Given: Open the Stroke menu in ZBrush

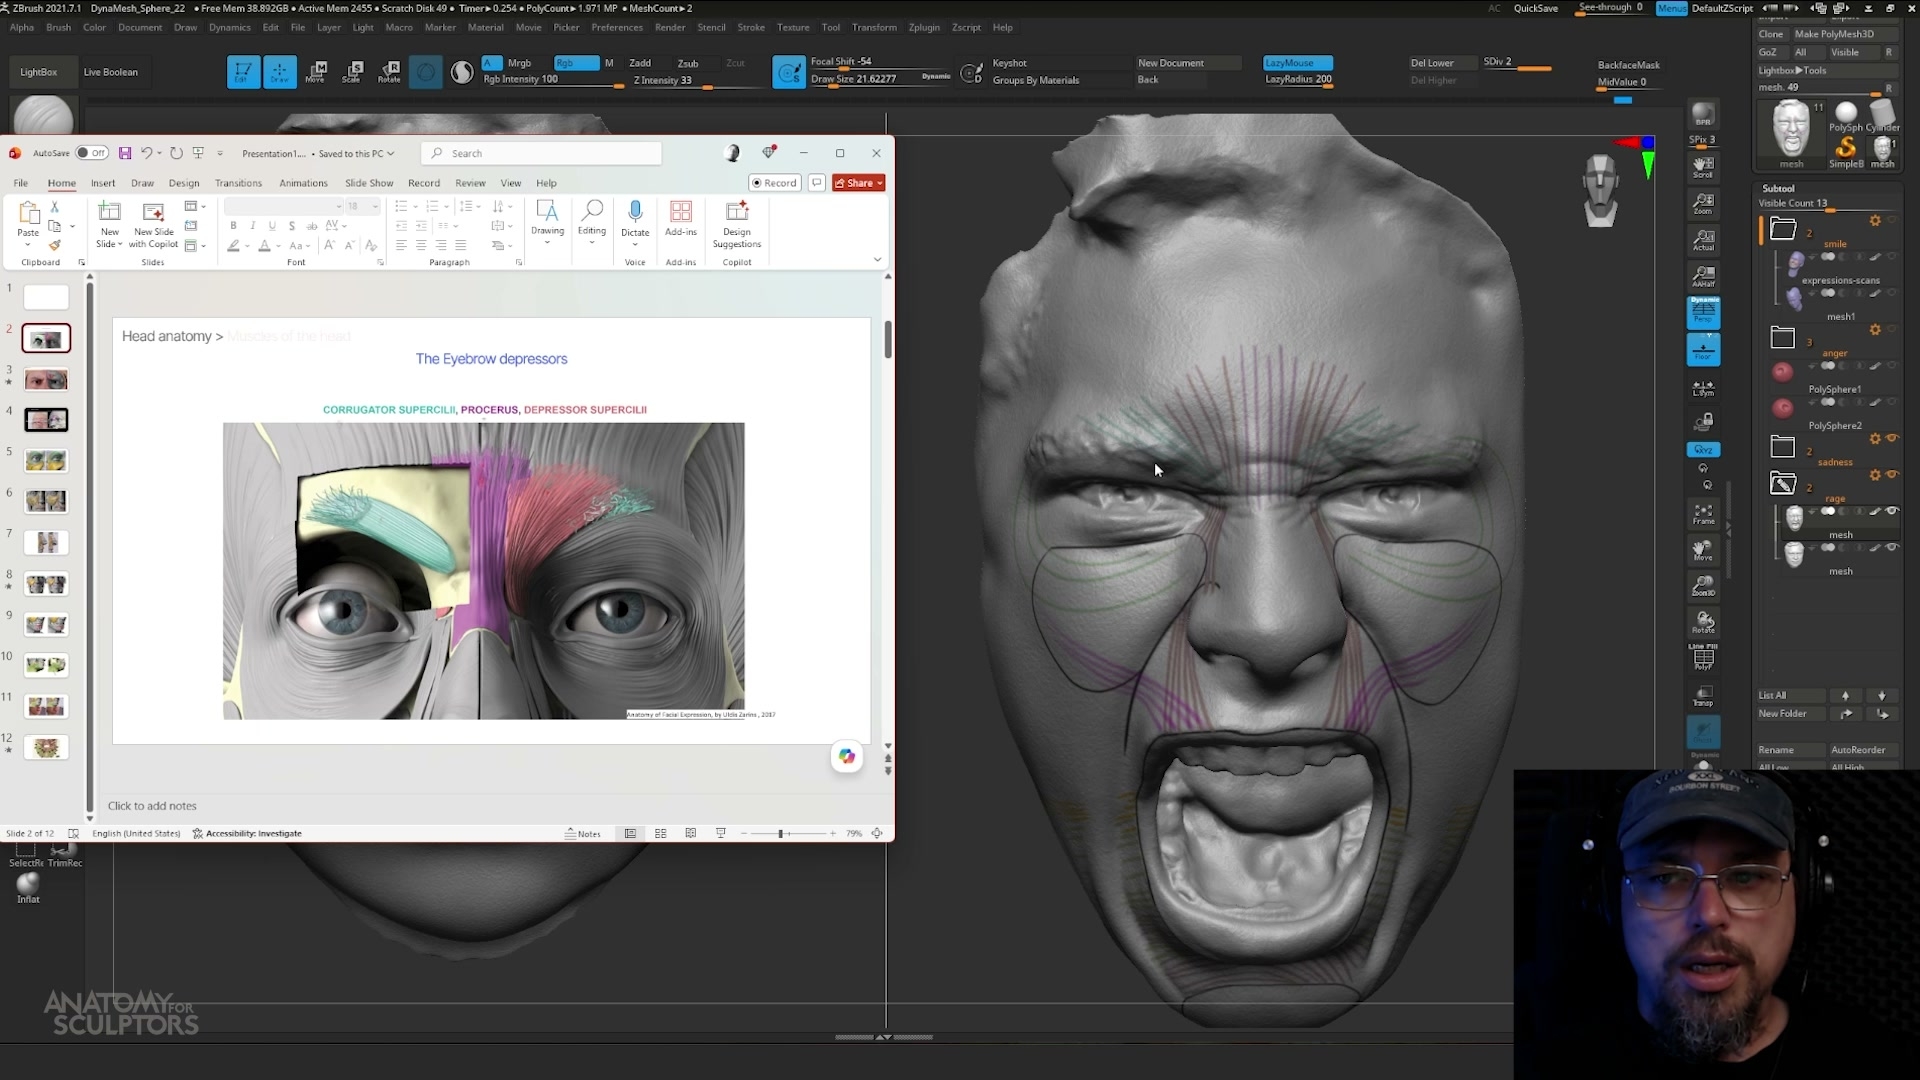Looking at the screenshot, I should [x=751, y=27].
